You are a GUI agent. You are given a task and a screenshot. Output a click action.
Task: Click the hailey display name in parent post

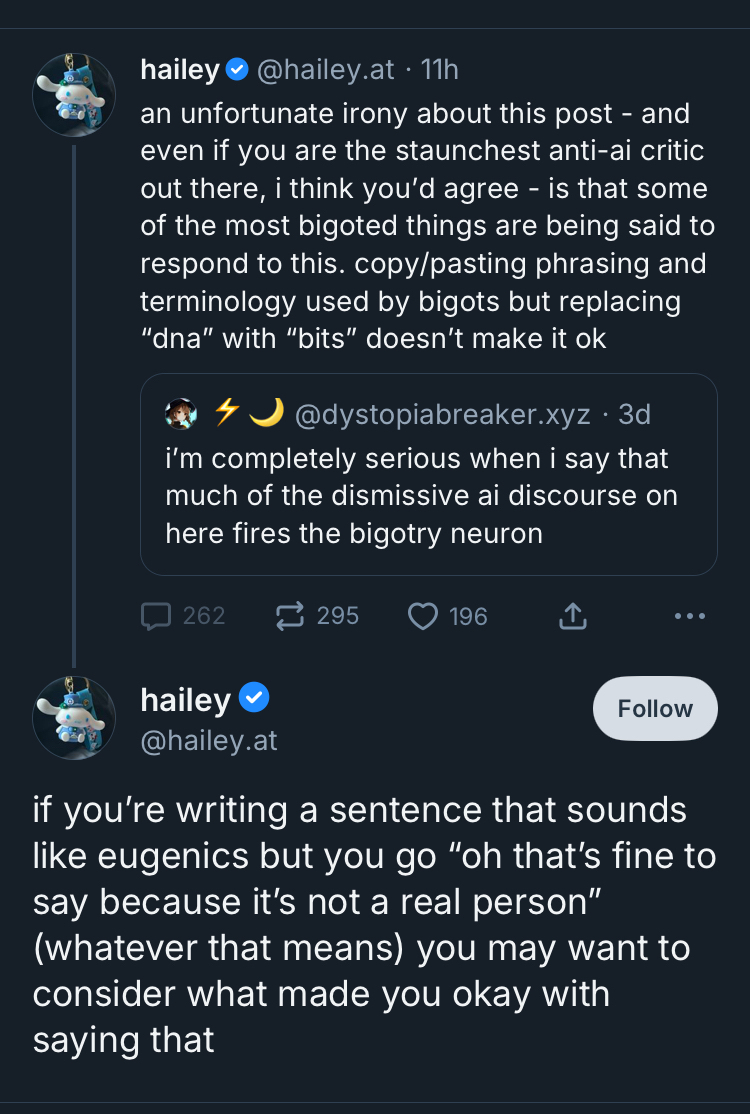[180, 70]
